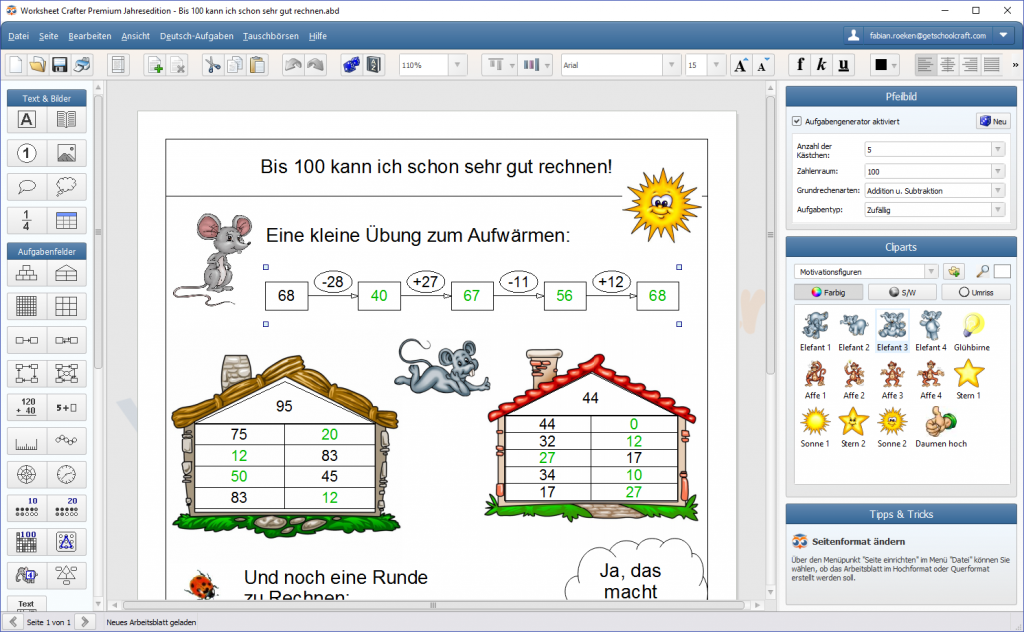Open the Deutsch-Aufgaben menu
Image resolution: width=1024 pixels, height=632 pixels.
pyautogui.click(x=196, y=36)
